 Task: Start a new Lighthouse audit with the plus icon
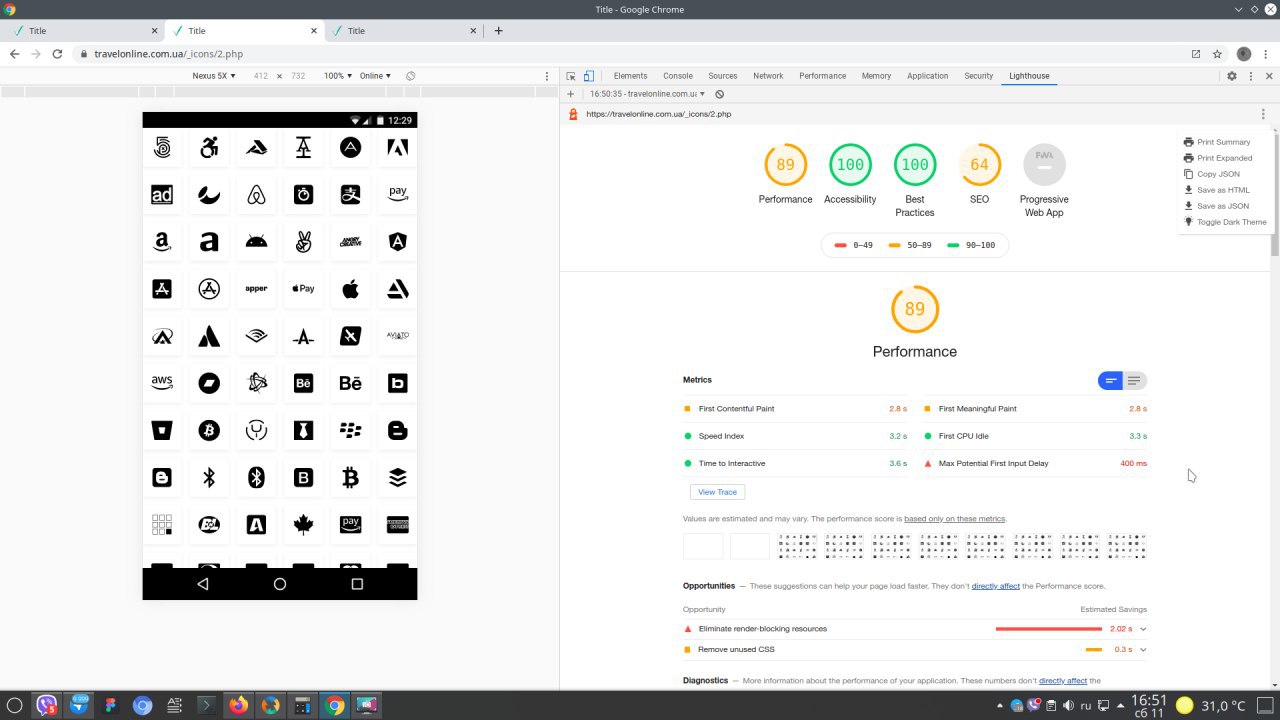pos(571,94)
